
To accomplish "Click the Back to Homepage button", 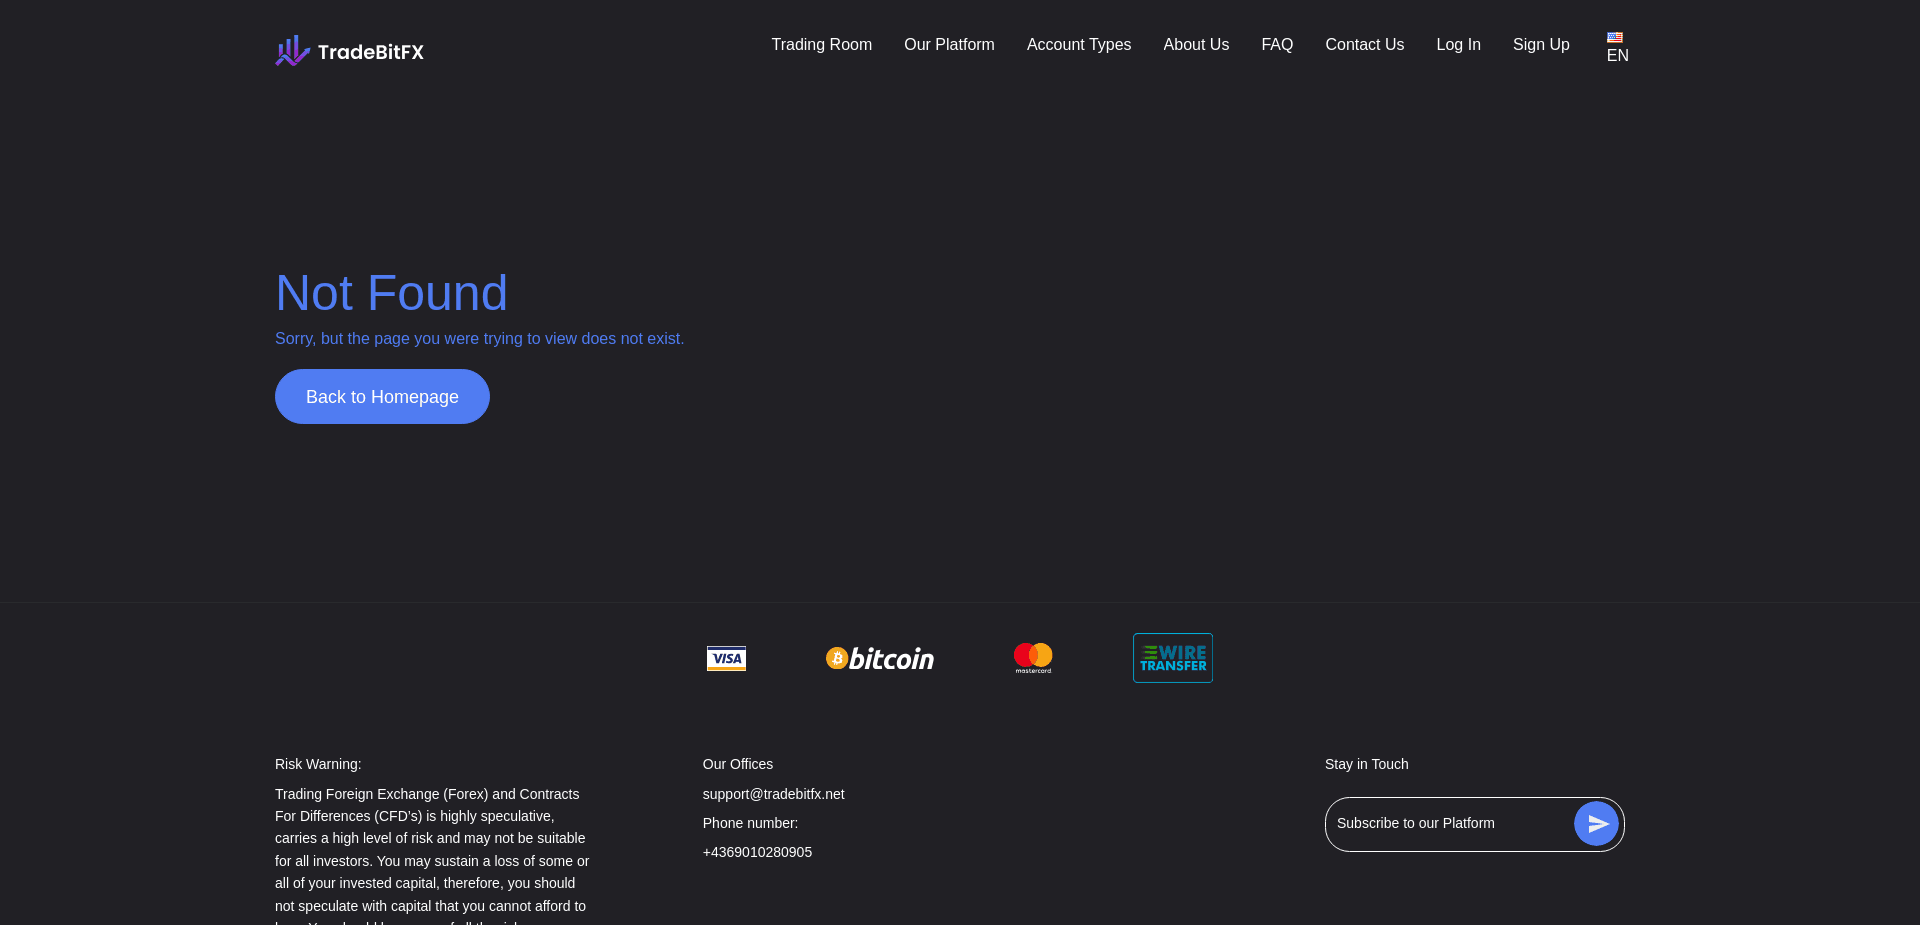I will (381, 396).
